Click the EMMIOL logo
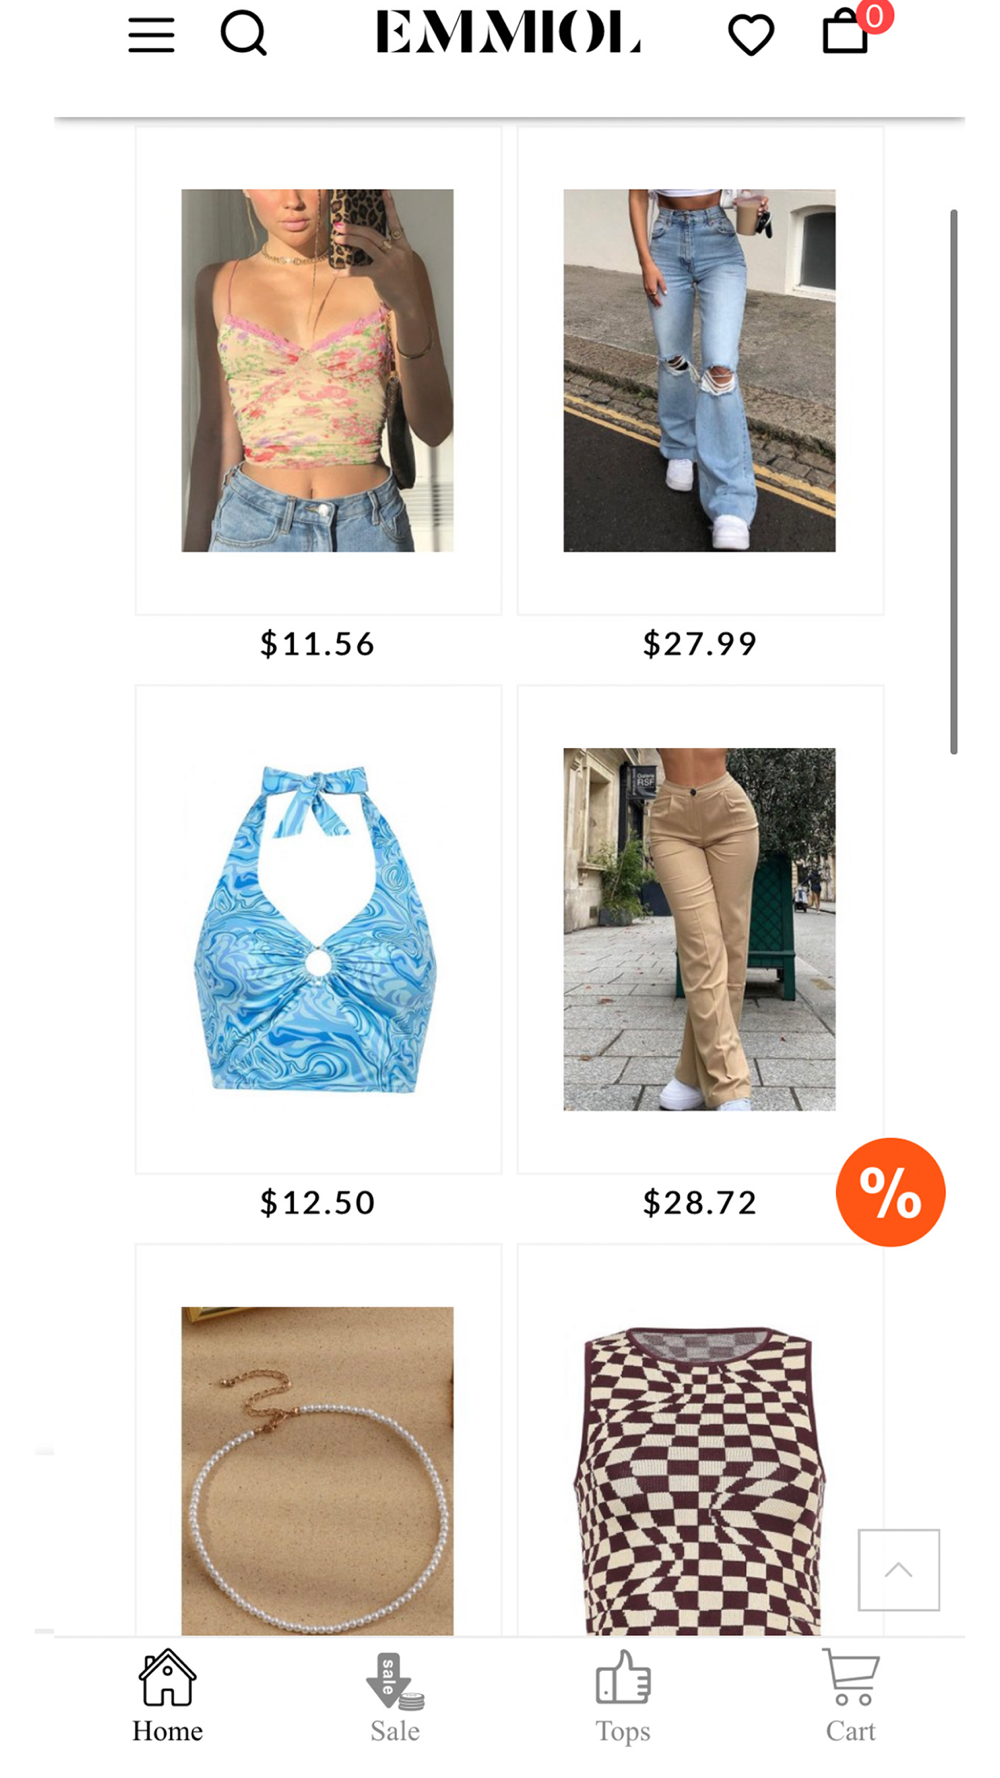Image resolution: width=1000 pixels, height=1778 pixels. tap(508, 32)
